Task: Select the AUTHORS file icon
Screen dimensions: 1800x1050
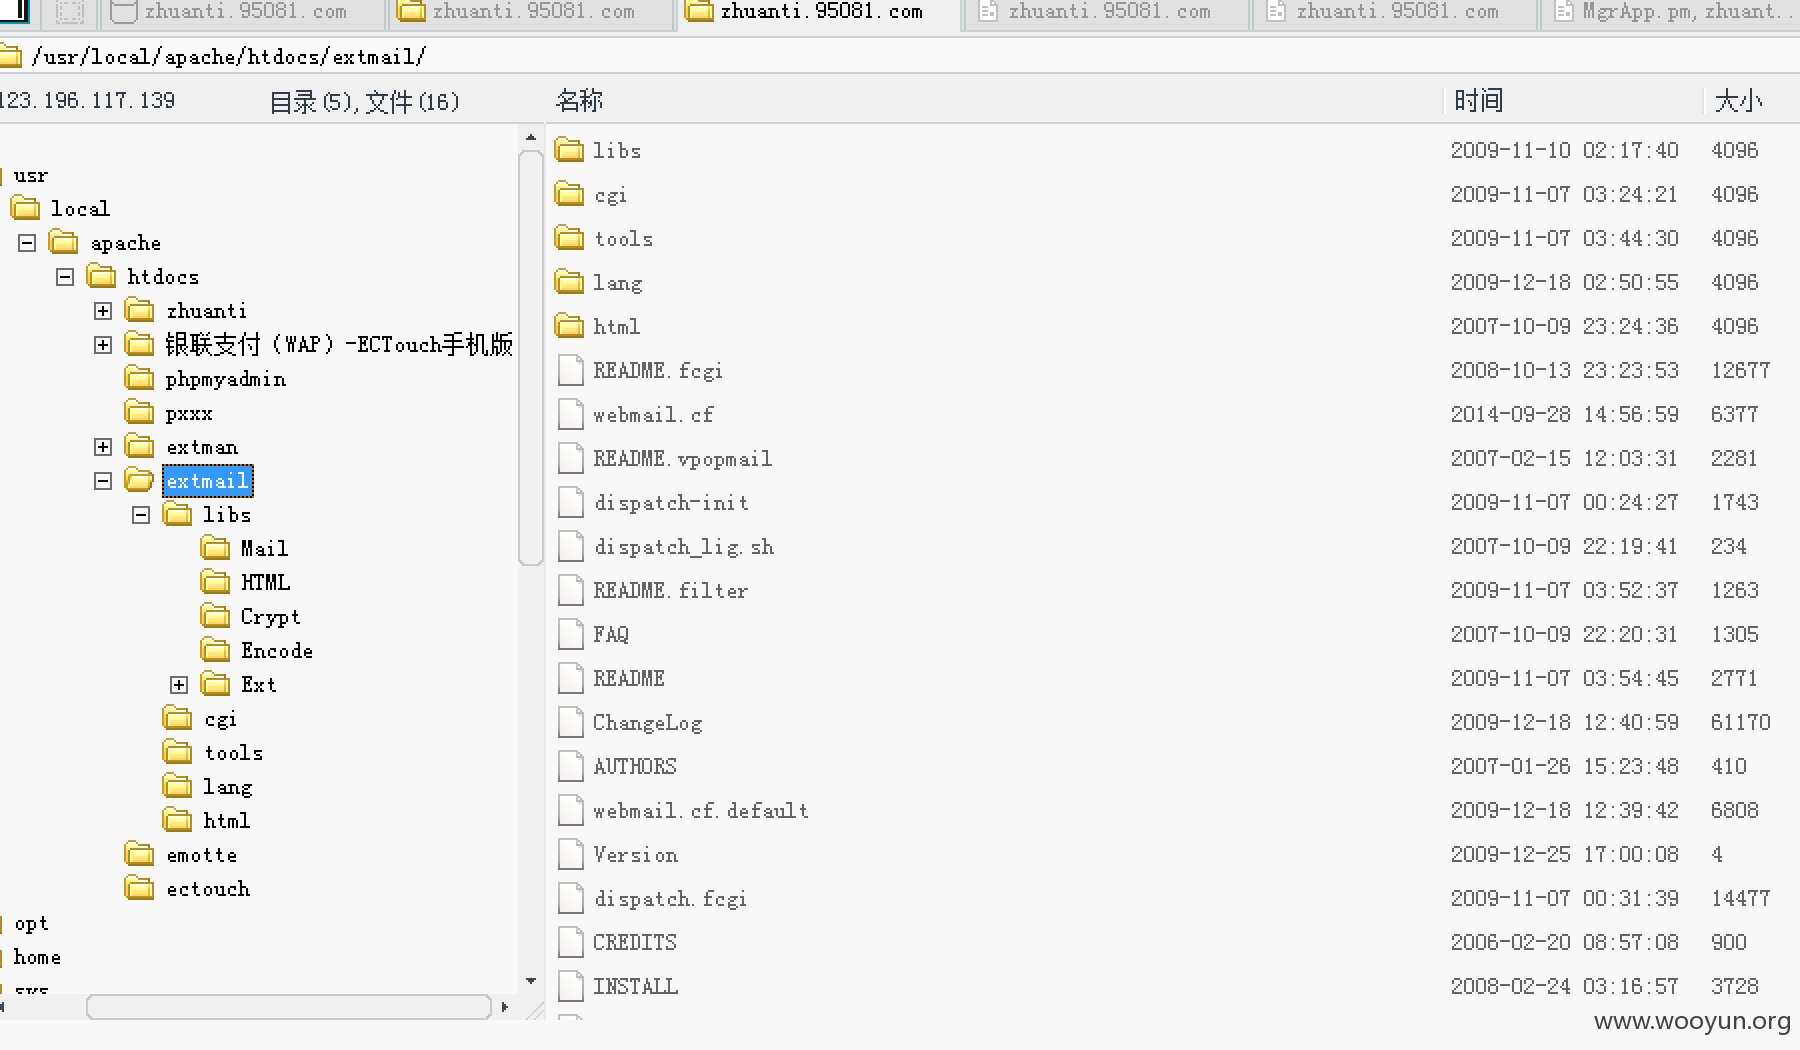Action: (571, 766)
